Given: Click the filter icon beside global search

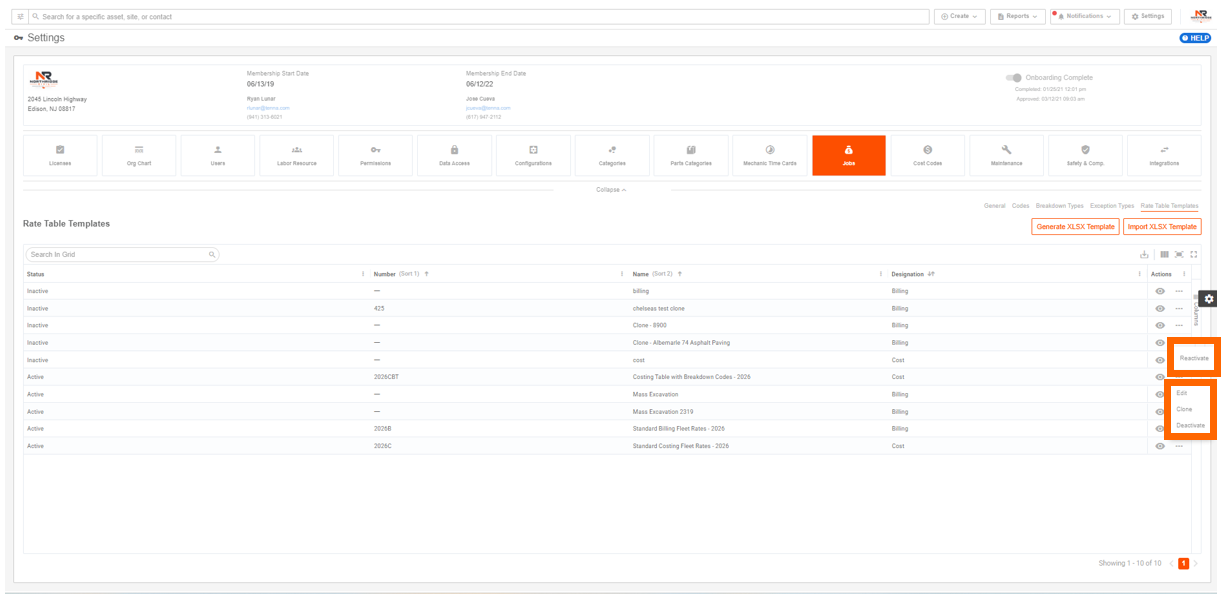Looking at the screenshot, I should point(20,16).
